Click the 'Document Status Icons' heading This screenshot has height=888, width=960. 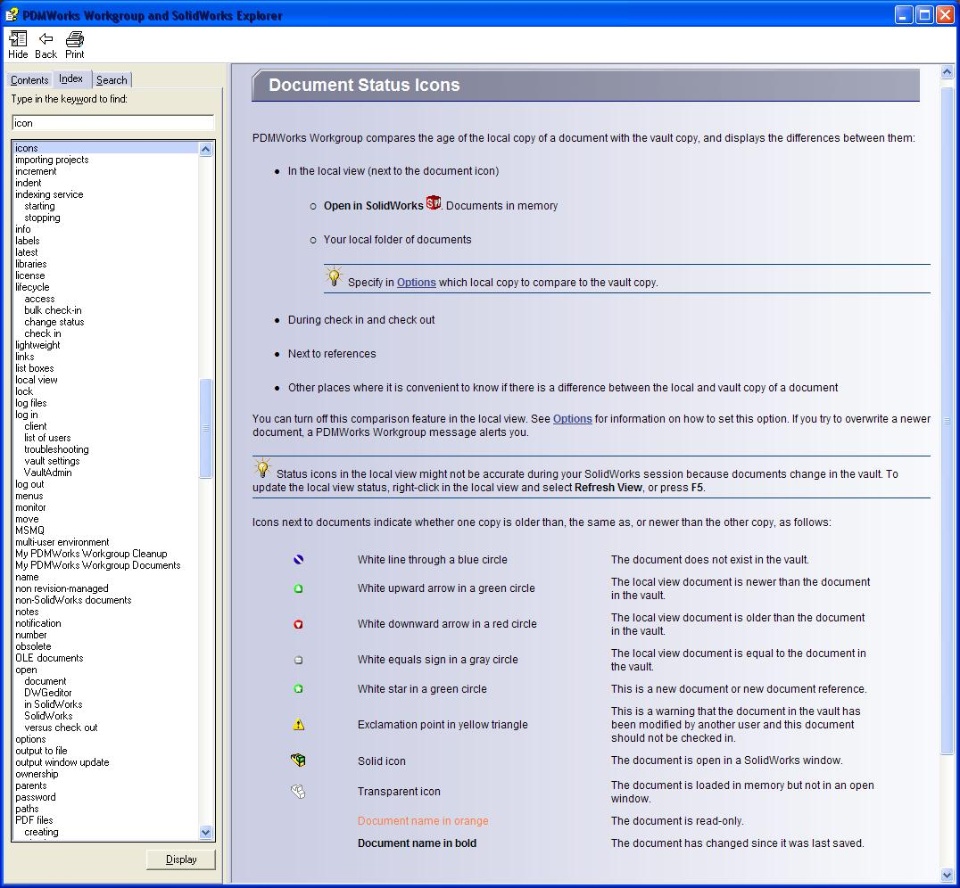364,85
